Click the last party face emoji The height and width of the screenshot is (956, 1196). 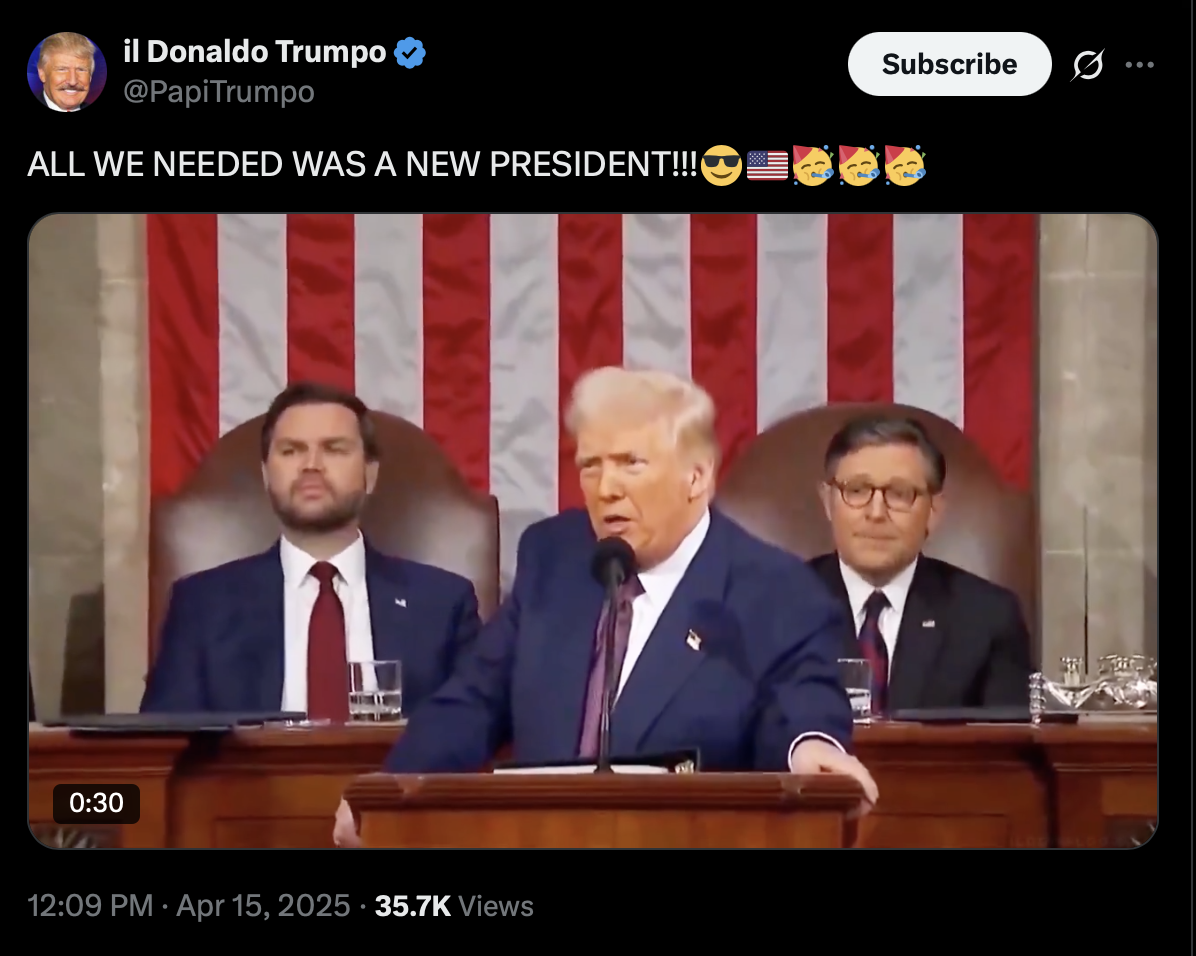[905, 165]
